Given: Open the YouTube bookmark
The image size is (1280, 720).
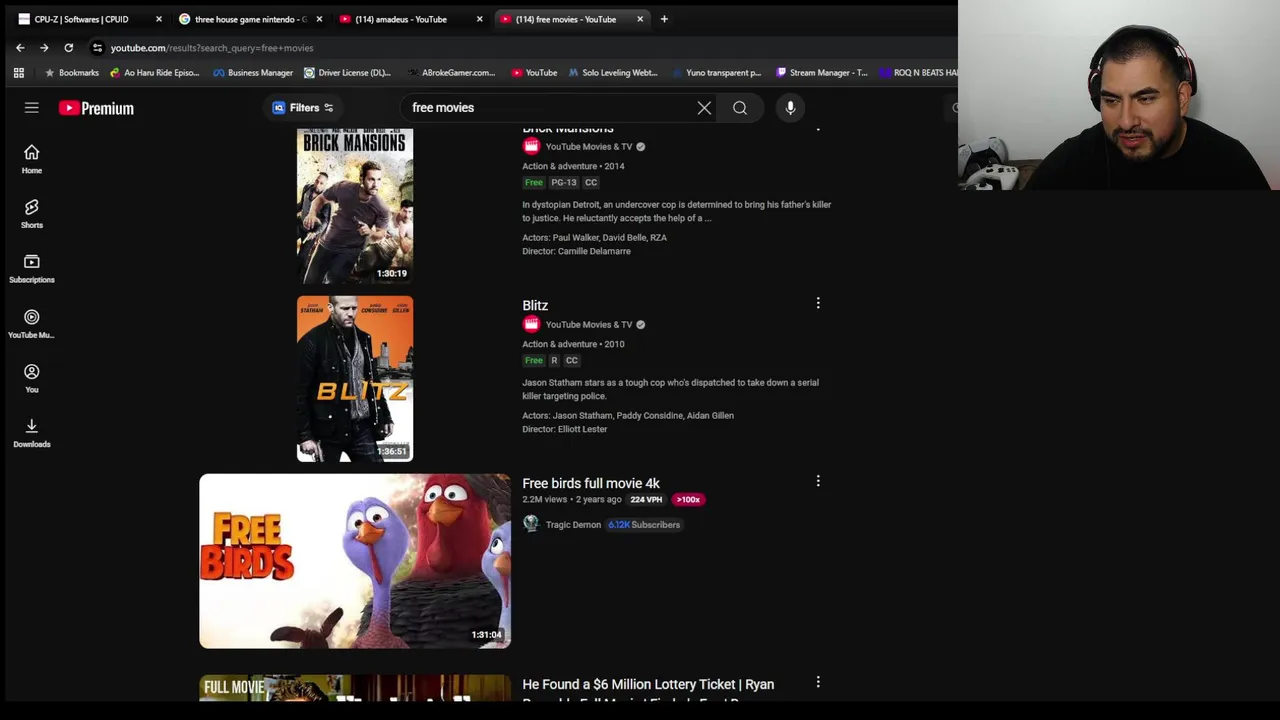Looking at the screenshot, I should click(x=534, y=73).
